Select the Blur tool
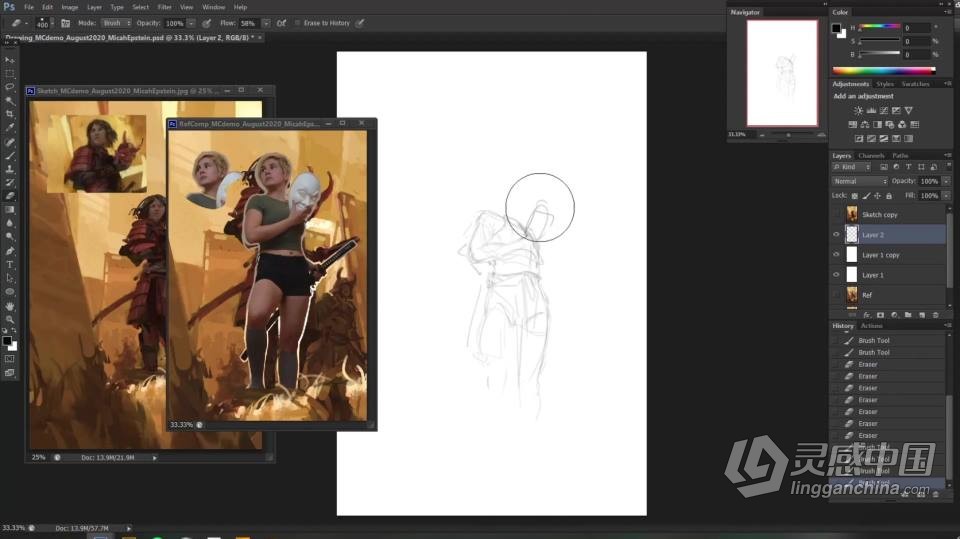The image size is (960, 539). point(10,223)
